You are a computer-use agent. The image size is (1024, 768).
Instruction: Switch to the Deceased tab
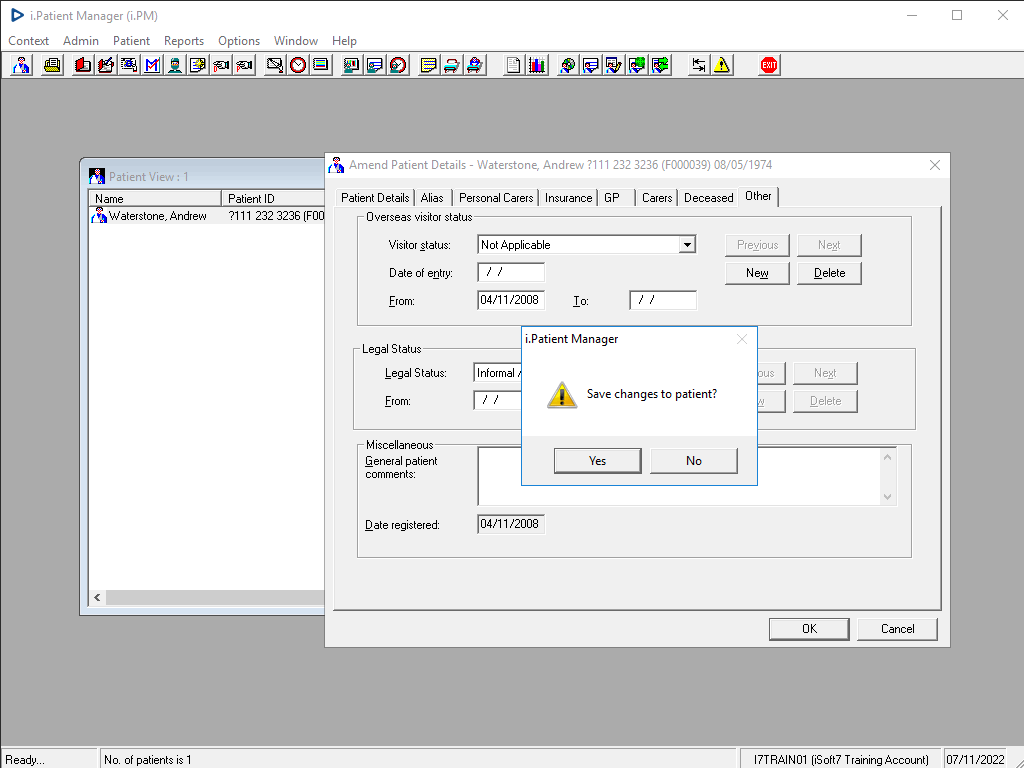709,198
